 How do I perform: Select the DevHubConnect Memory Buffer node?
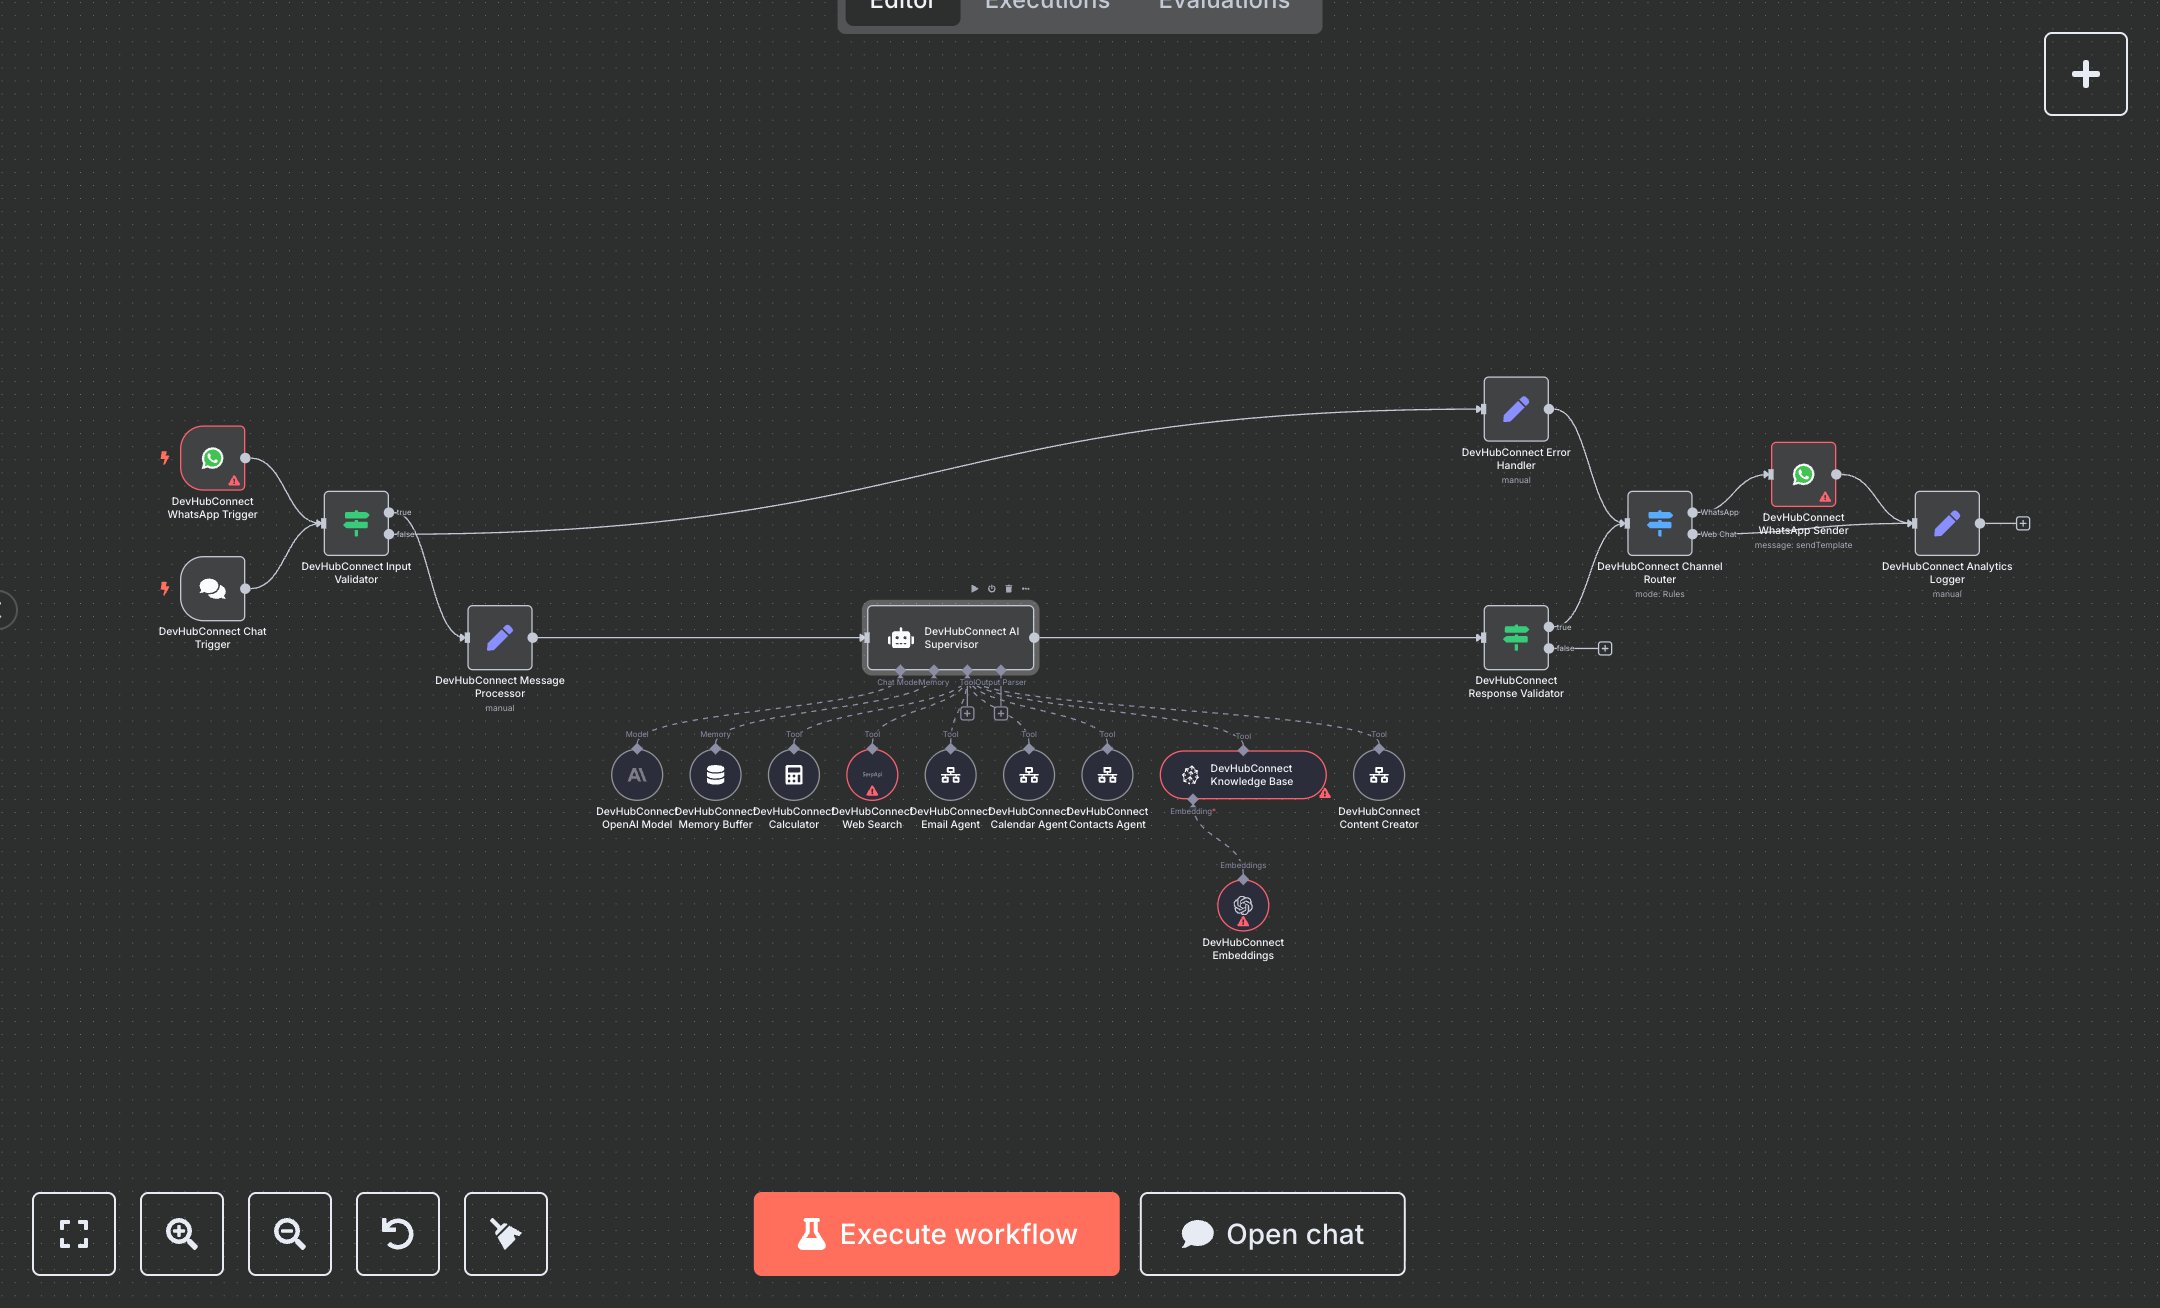click(x=715, y=775)
